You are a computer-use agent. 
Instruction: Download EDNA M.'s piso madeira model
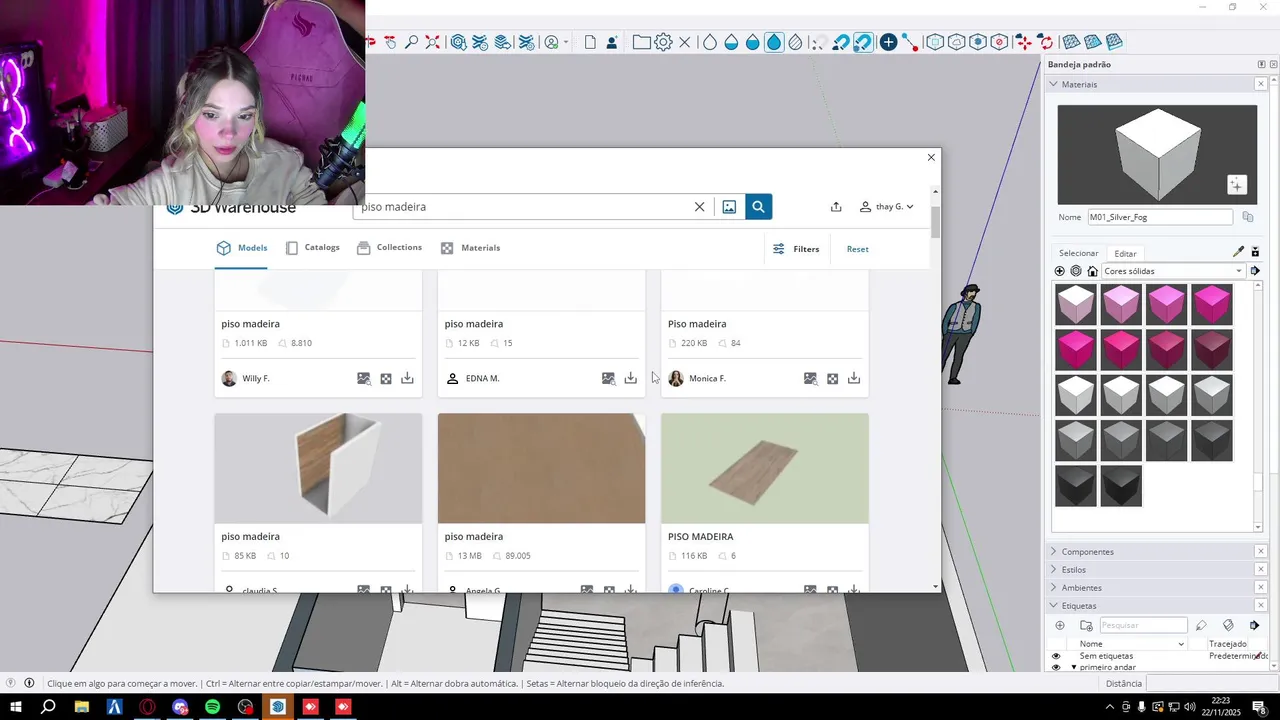point(630,378)
